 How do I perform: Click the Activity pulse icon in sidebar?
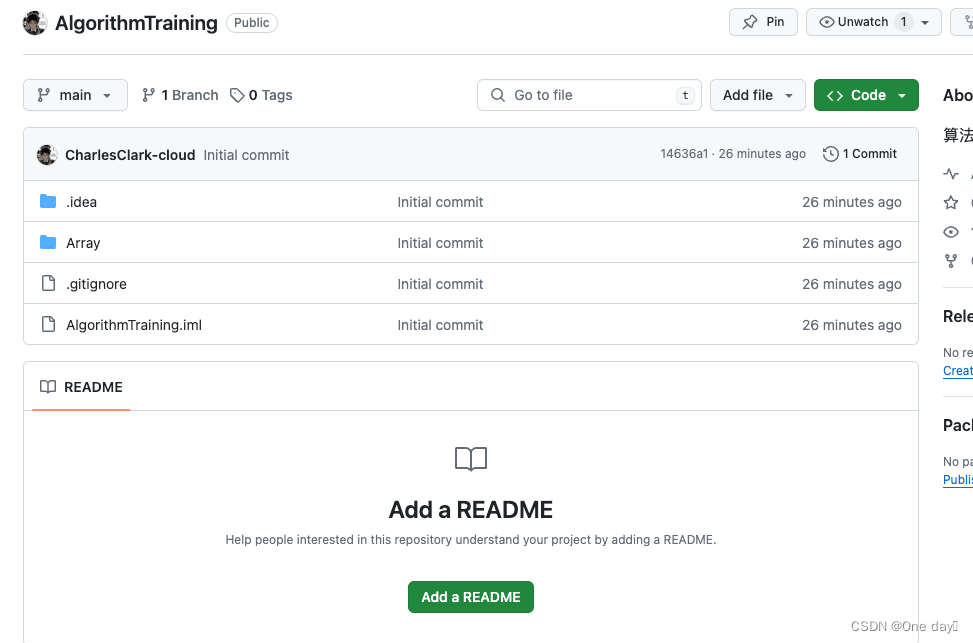click(951, 174)
